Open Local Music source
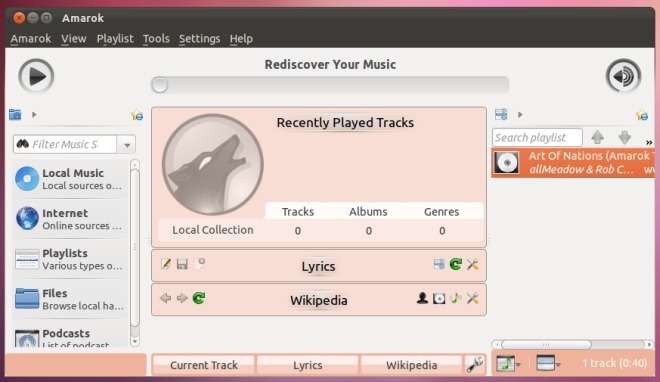660x382 pixels. (x=70, y=179)
